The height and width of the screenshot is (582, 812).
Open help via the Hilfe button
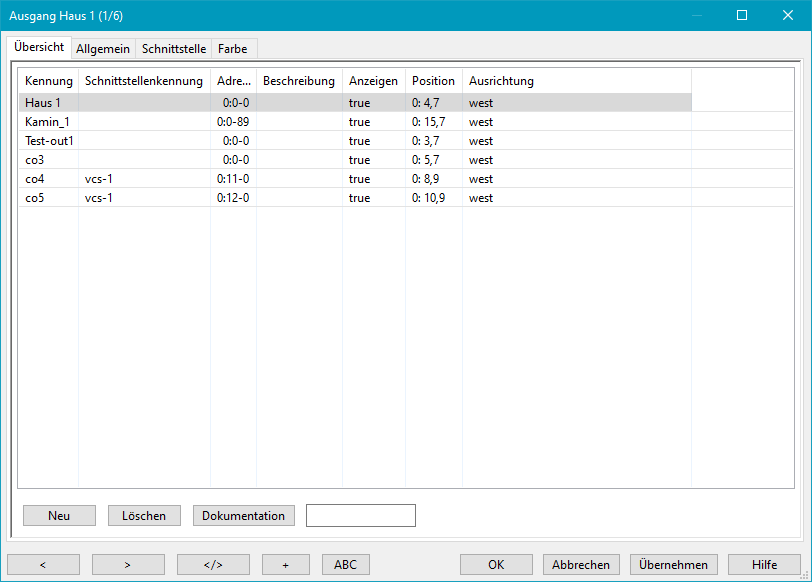(764, 564)
